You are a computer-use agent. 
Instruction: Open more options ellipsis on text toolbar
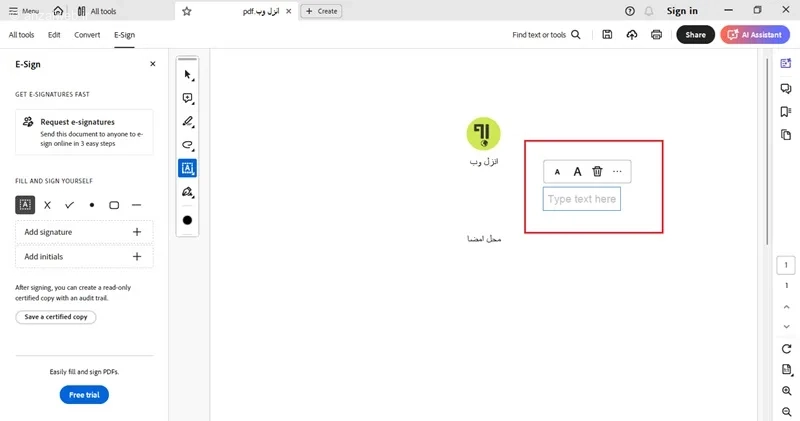click(617, 171)
